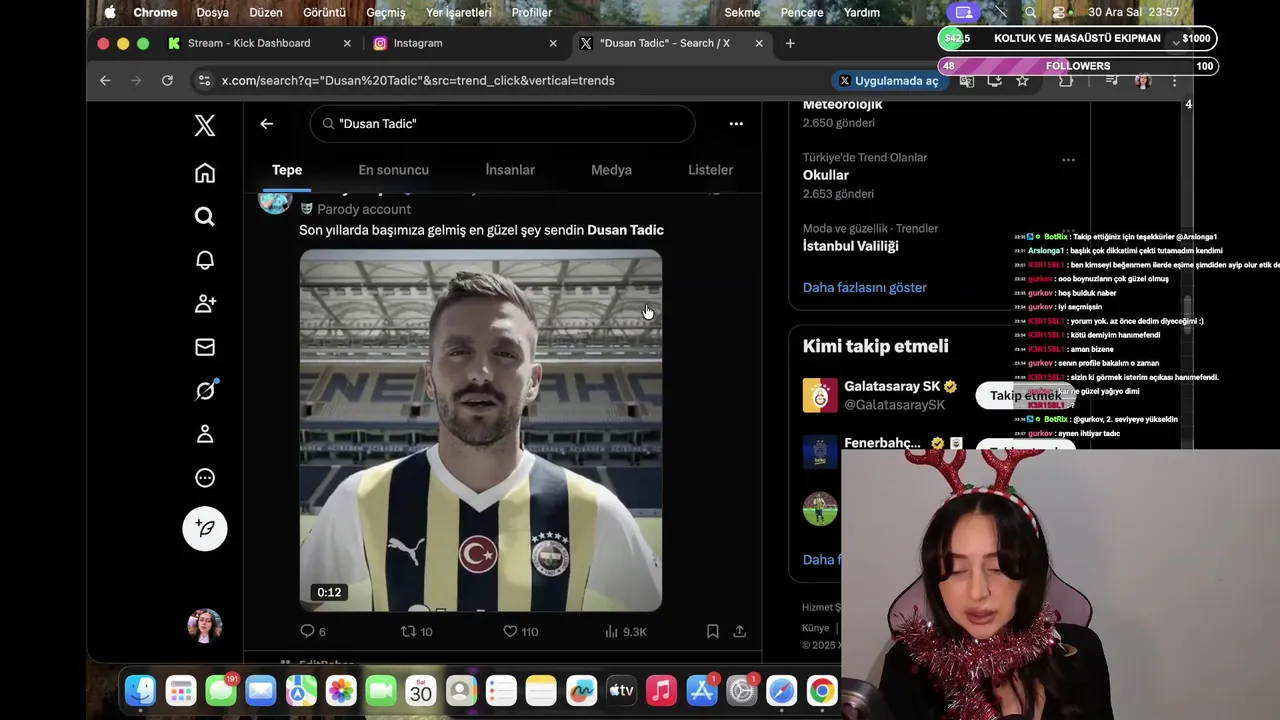
Task: Switch to the Medya tab
Action: click(611, 170)
